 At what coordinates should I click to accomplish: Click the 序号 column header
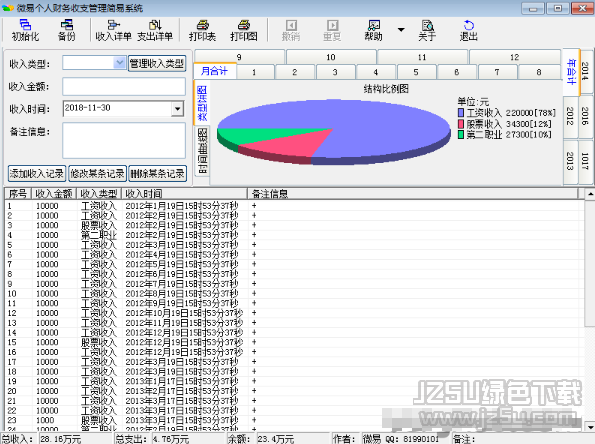[x=18, y=194]
